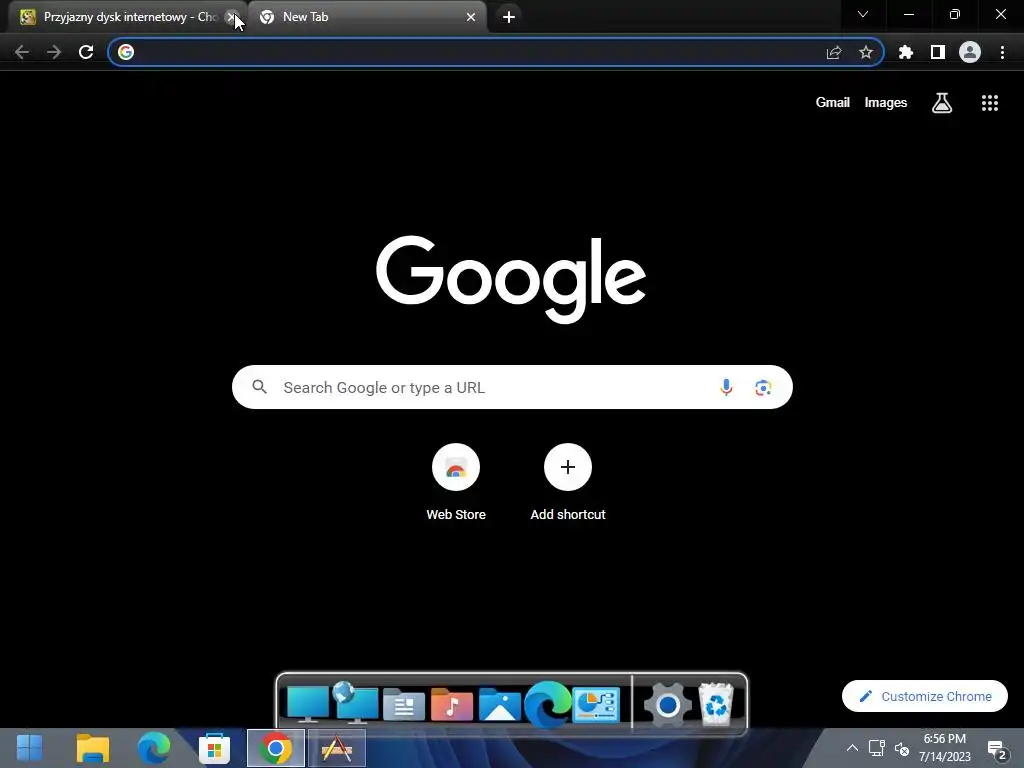This screenshot has height=768, width=1024.
Task: Click the network status tray icon
Action: coord(876,748)
